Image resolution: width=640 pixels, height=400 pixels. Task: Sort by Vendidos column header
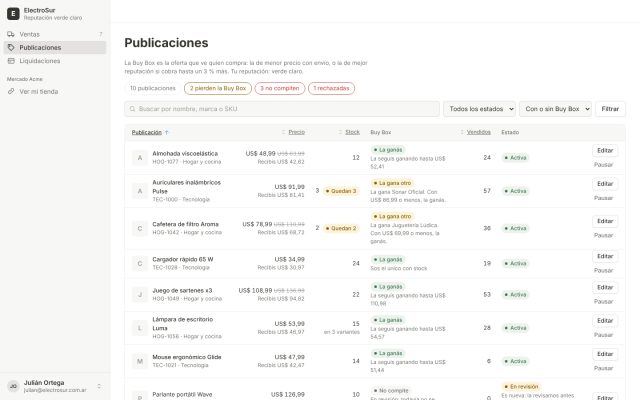[476, 132]
